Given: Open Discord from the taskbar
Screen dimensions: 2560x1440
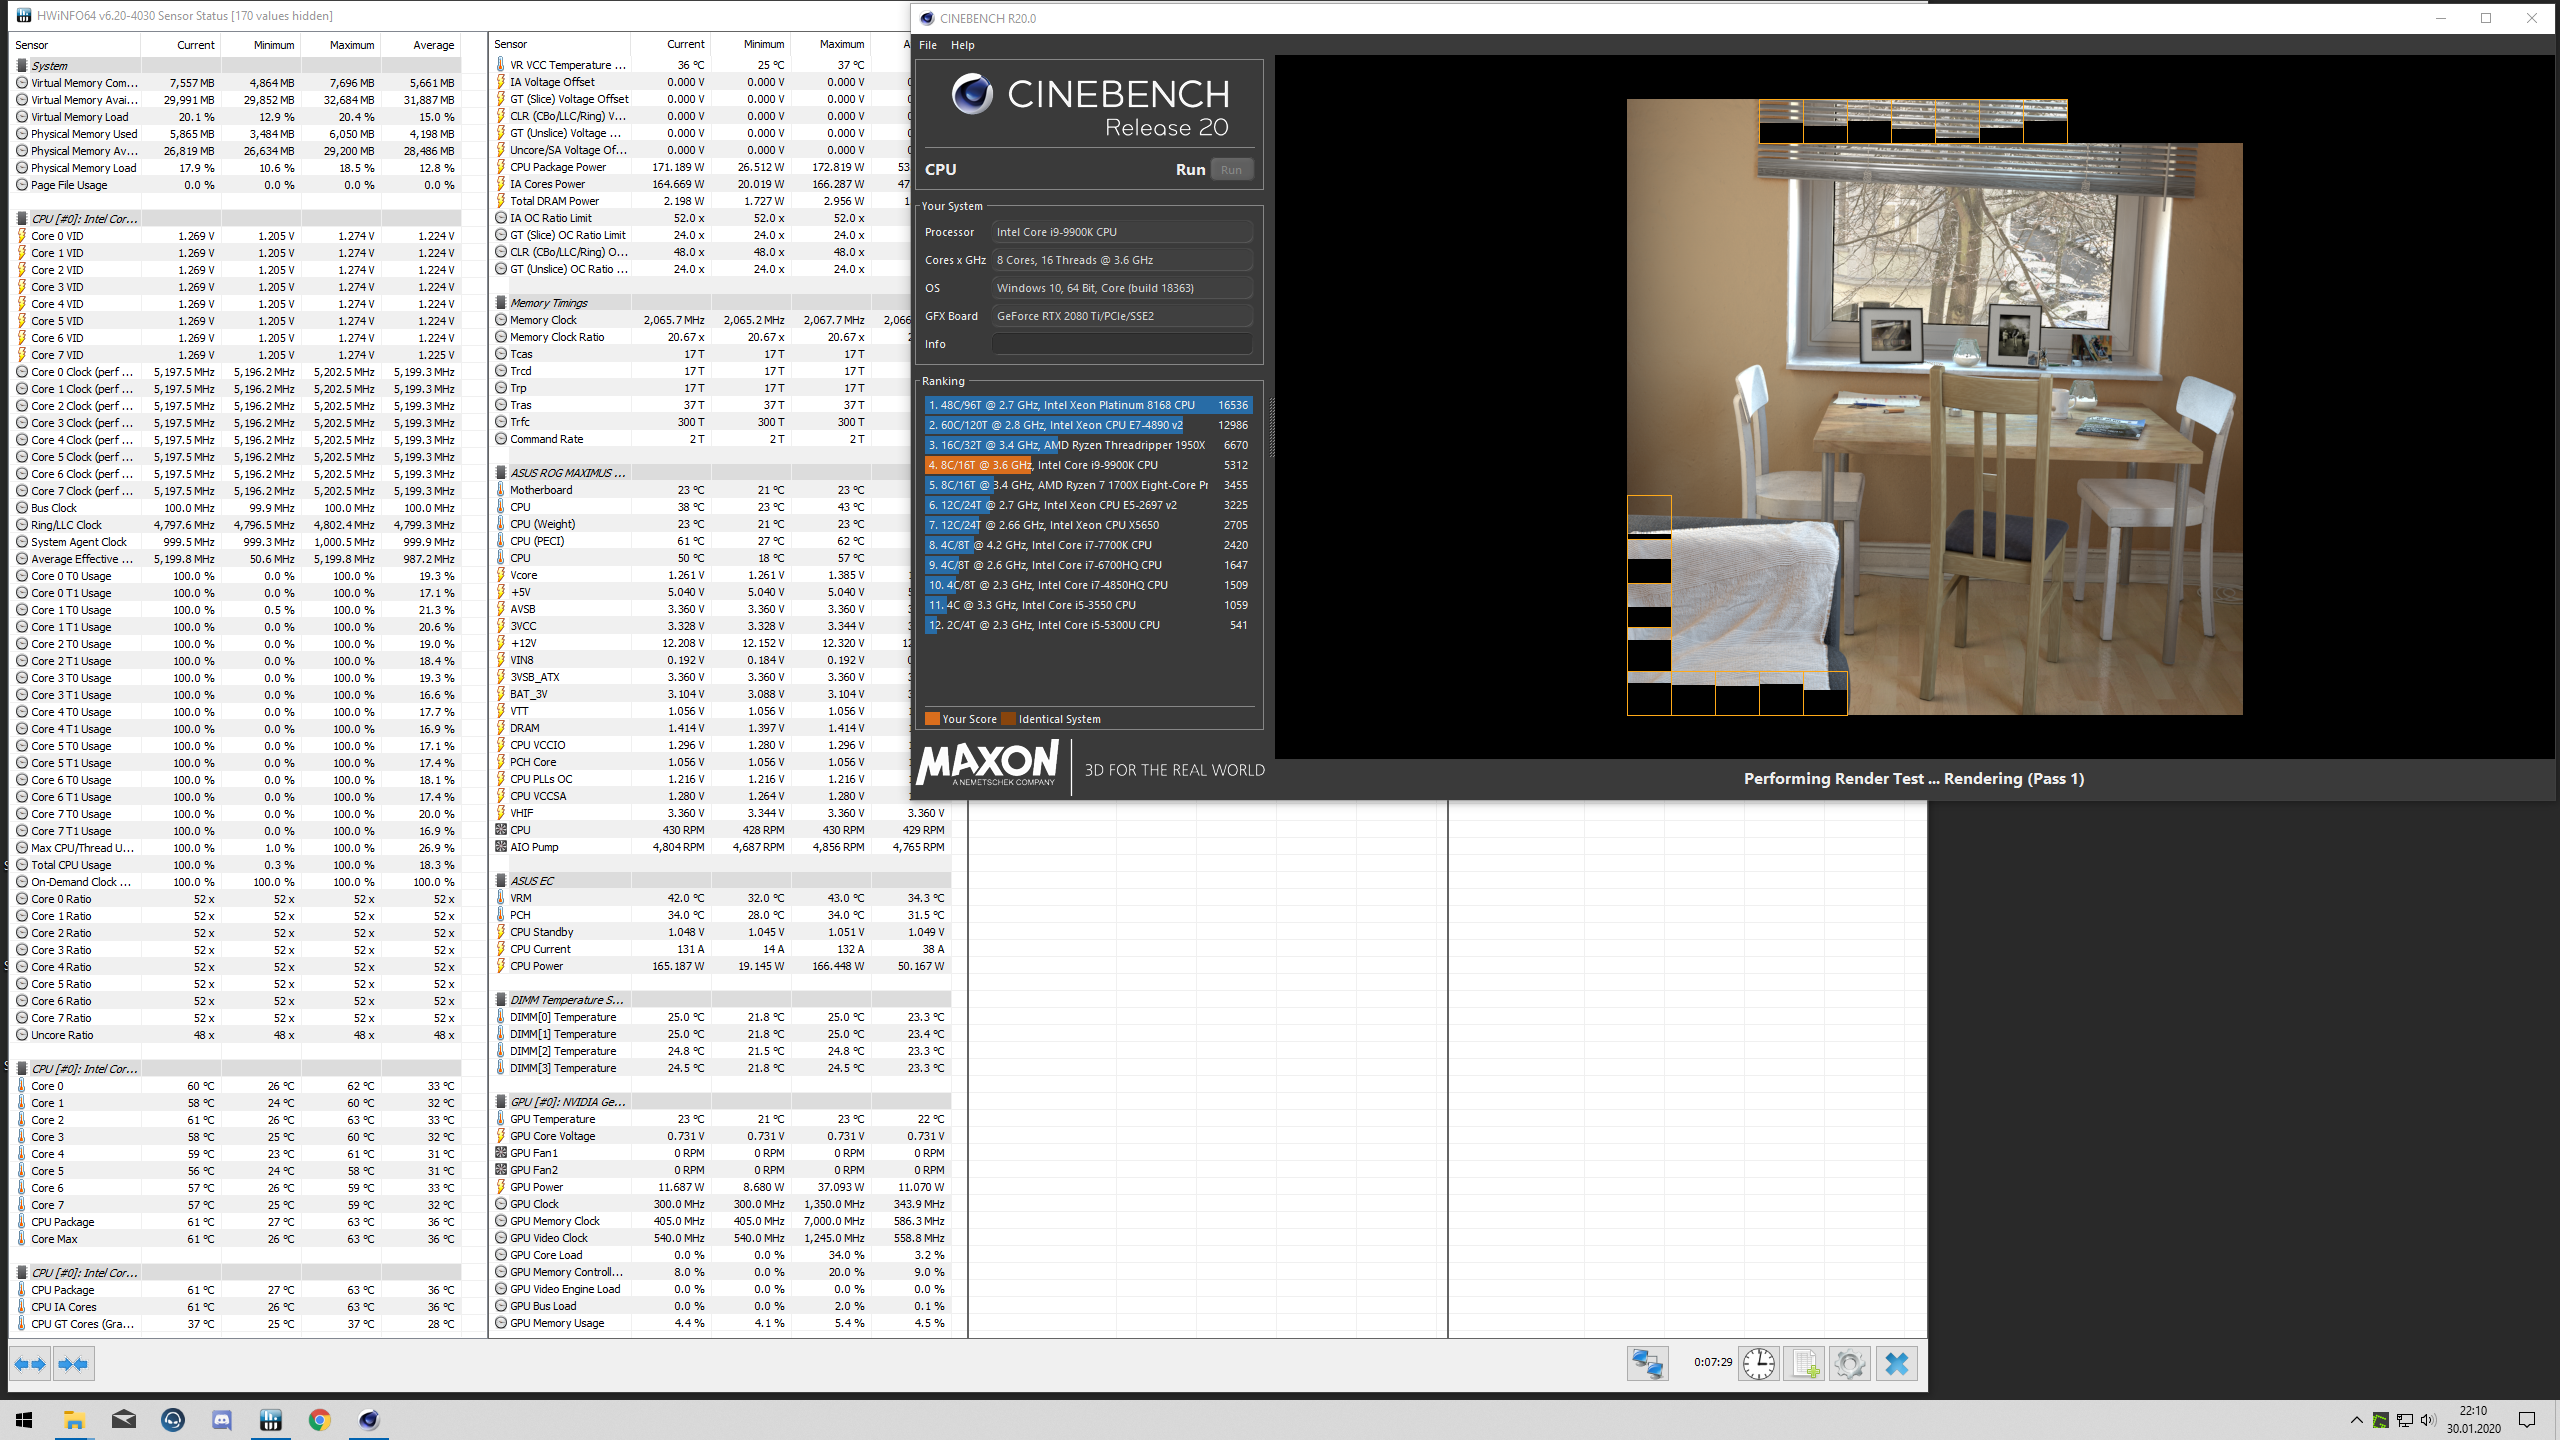Looking at the screenshot, I should tap(222, 1420).
